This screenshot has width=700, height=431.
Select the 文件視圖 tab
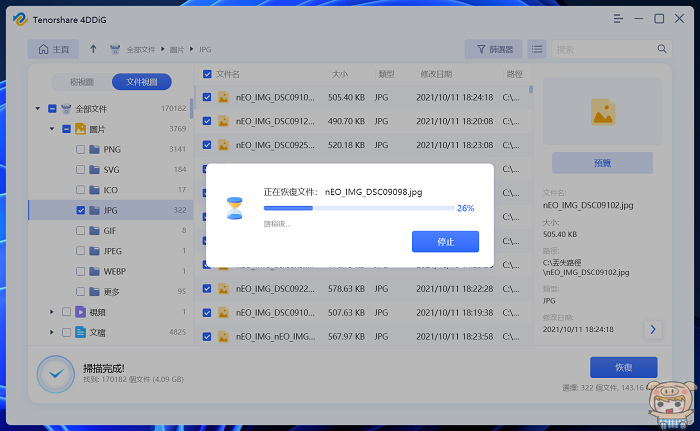point(141,82)
